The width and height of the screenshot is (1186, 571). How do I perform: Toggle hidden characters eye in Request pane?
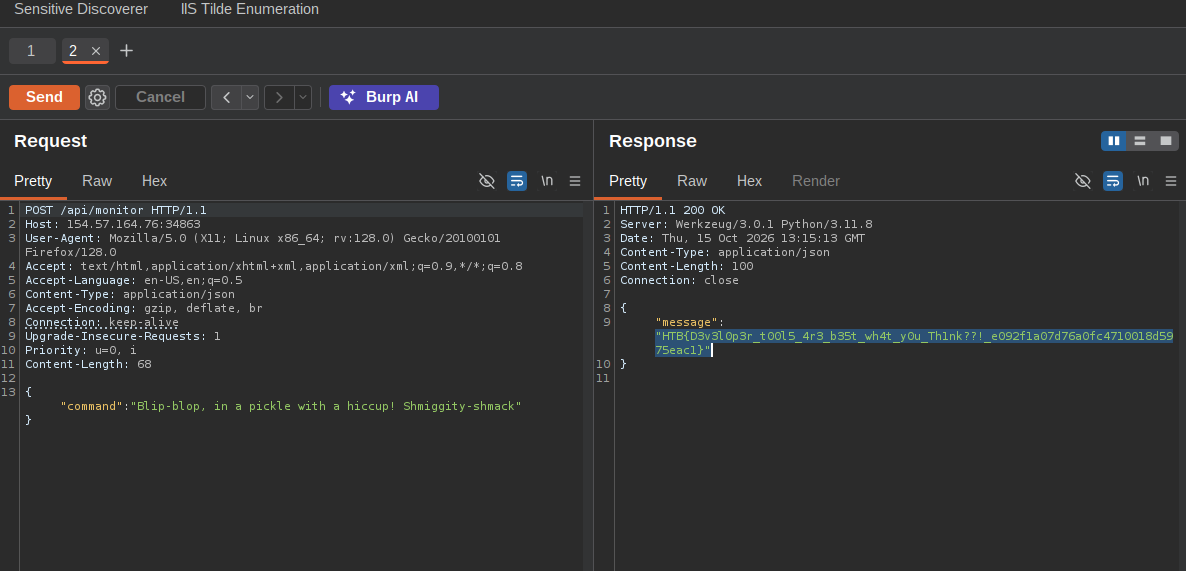click(486, 181)
